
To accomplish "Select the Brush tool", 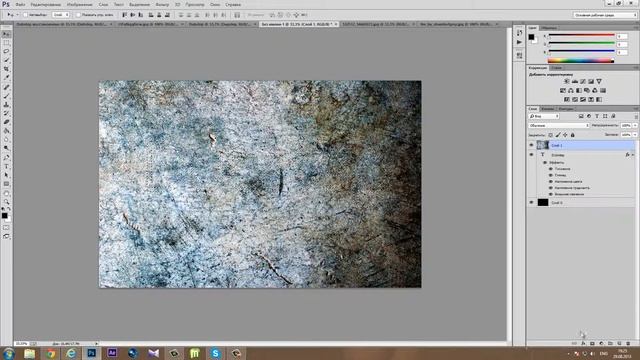I will click(6, 96).
